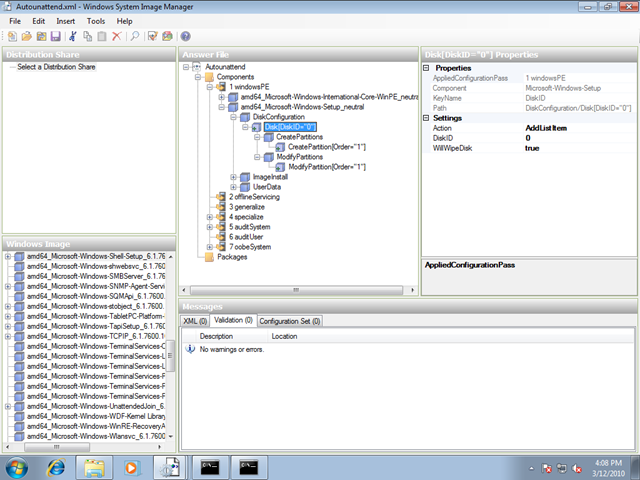The image size is (640, 480).
Task: Switch to the Validation (0) tab
Action: click(x=233, y=320)
